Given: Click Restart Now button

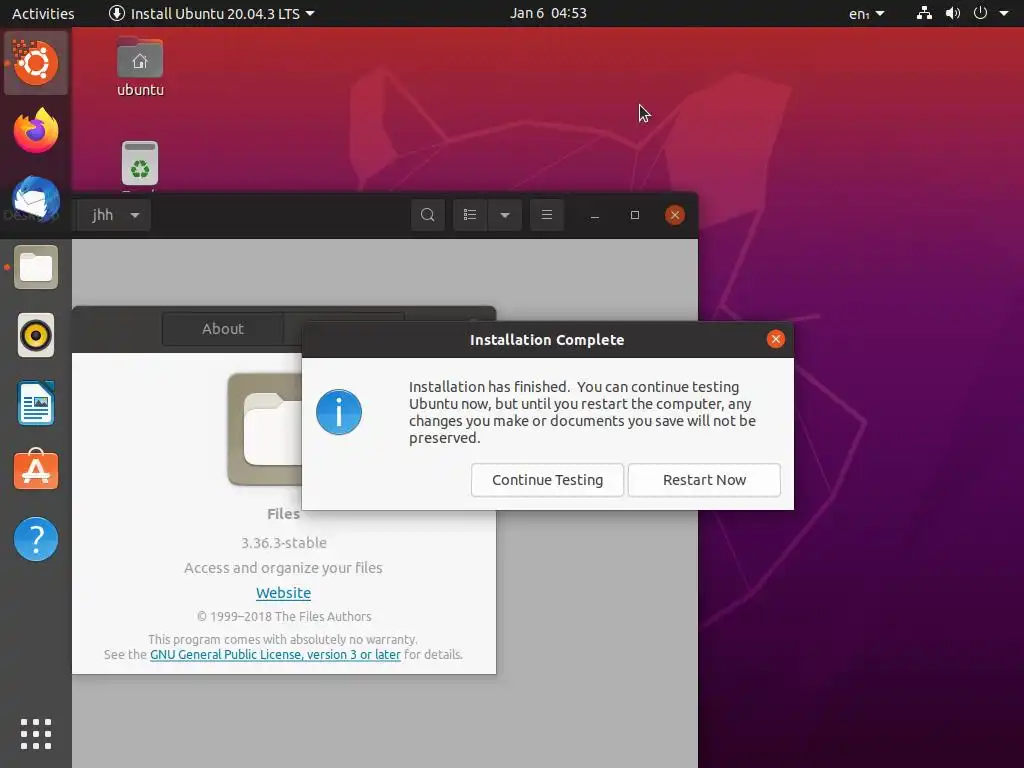Looking at the screenshot, I should (704, 480).
